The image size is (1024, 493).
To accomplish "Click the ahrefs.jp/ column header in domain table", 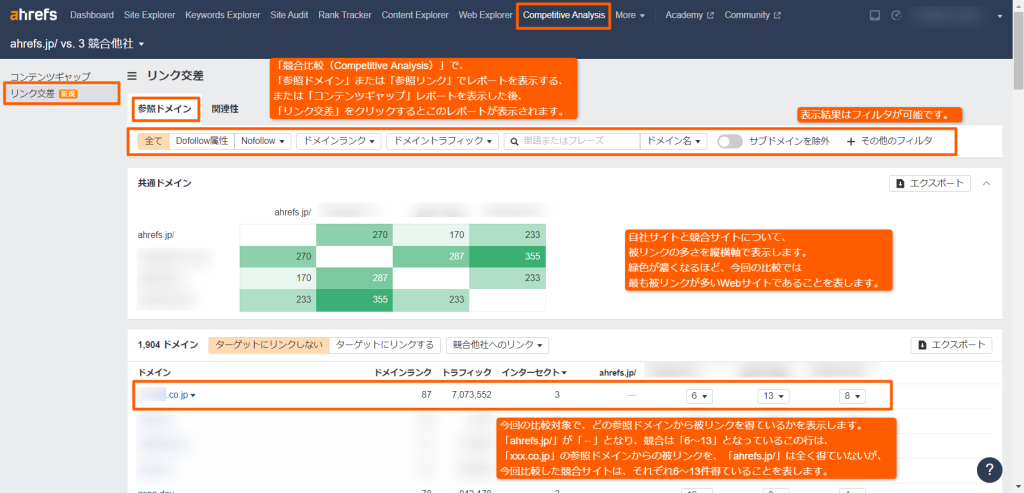I will 617,372.
